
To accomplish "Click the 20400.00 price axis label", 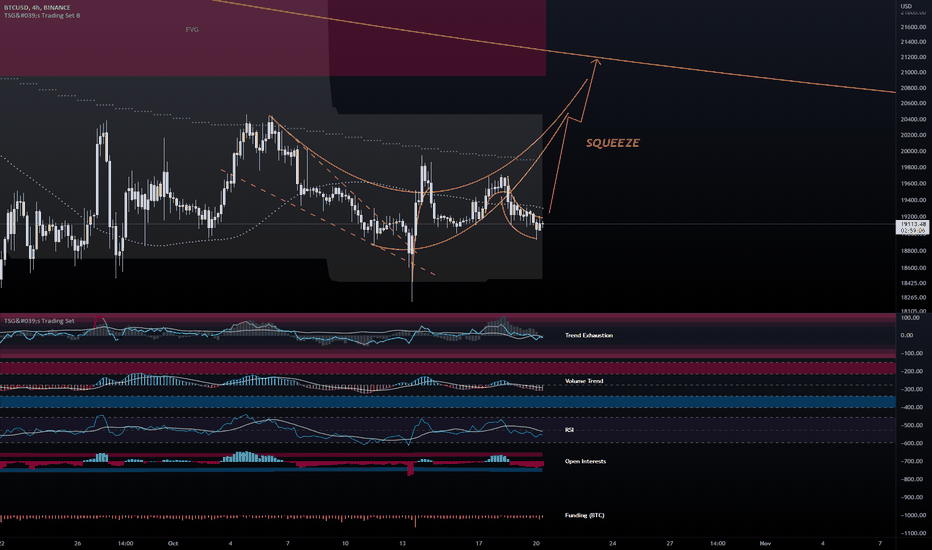I will click(914, 120).
